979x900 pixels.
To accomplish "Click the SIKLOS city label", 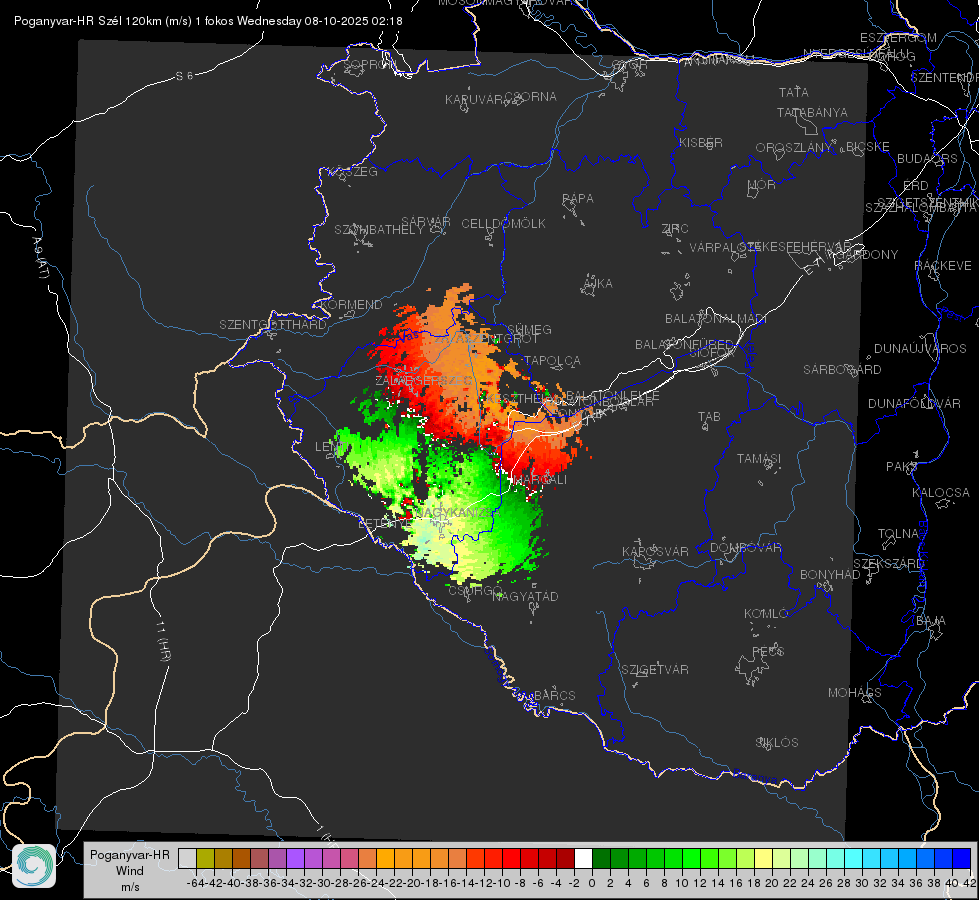I will (x=777, y=742).
